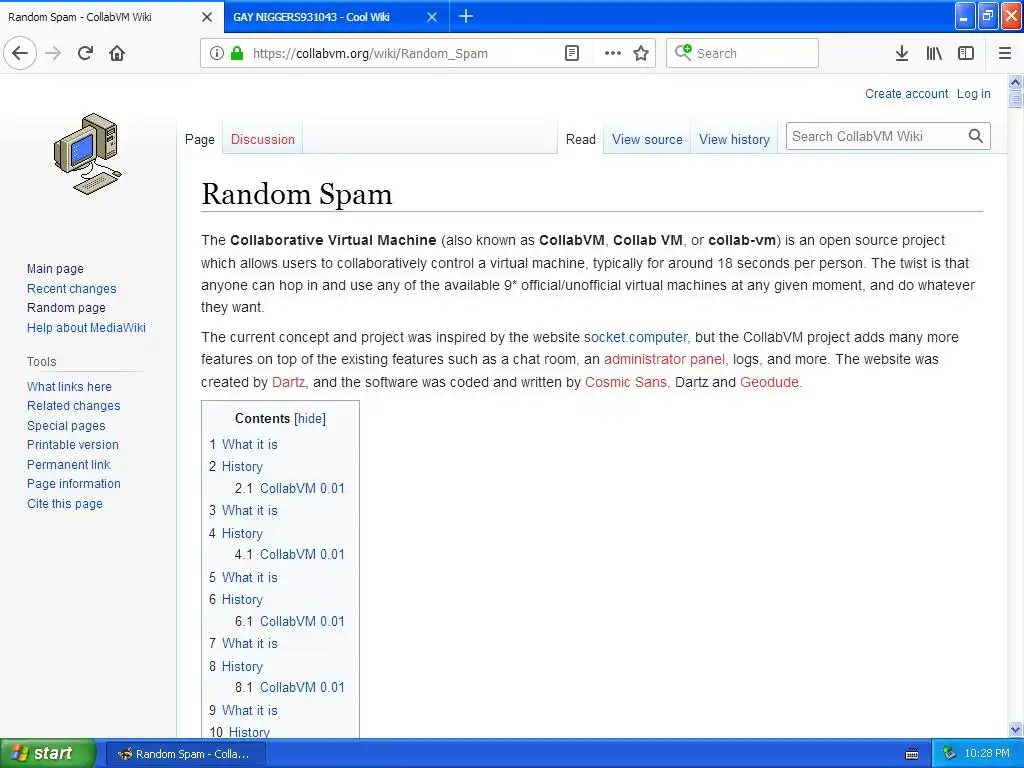Click the browser forward arrow

click(53, 53)
